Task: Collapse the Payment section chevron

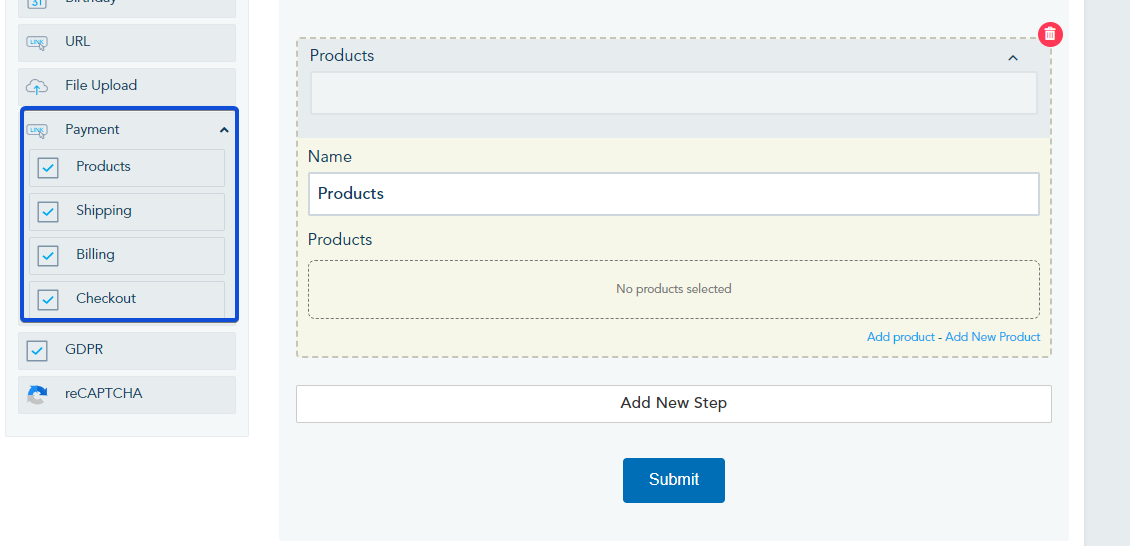Action: coord(224,130)
